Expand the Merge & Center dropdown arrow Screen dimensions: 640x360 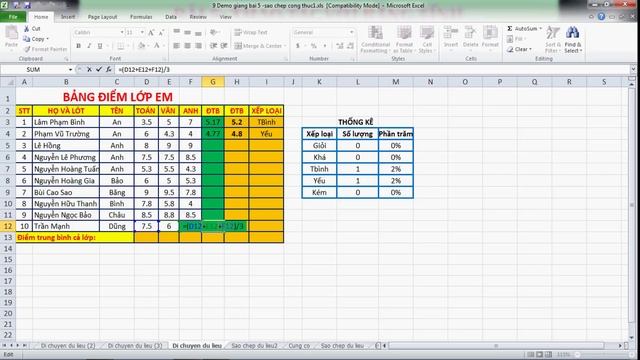pyautogui.click(x=284, y=46)
